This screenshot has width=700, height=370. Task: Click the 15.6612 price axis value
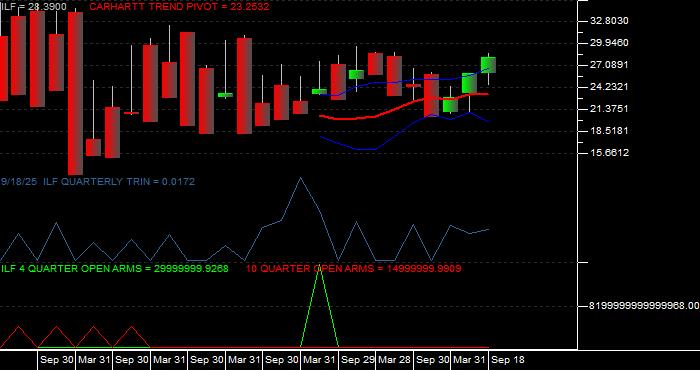click(608, 153)
